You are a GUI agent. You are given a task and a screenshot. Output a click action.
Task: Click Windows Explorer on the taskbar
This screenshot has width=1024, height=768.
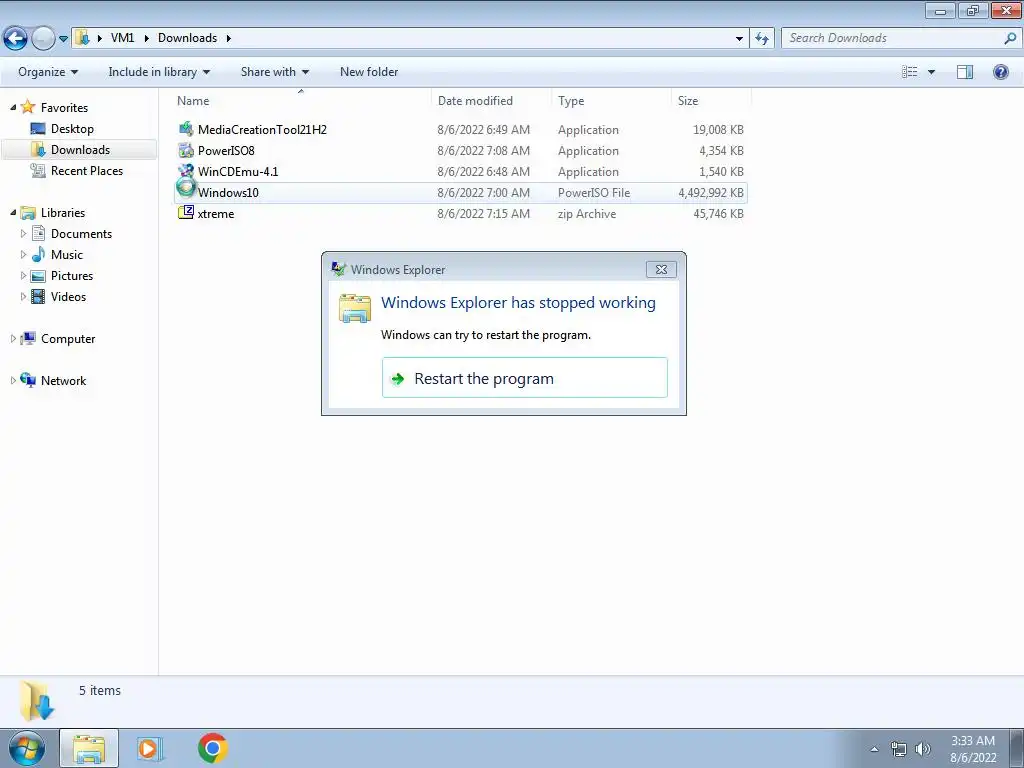89,748
